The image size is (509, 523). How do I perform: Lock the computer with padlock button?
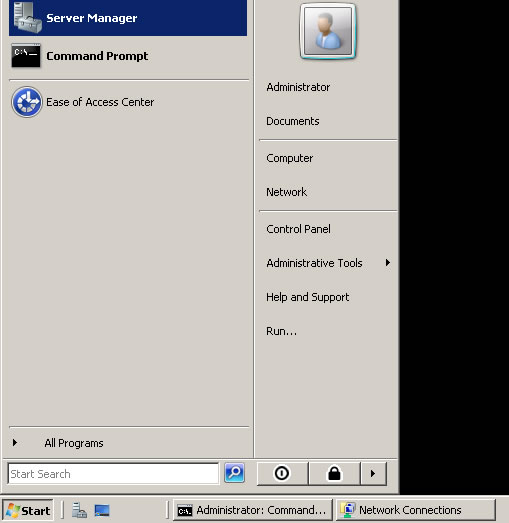point(334,473)
